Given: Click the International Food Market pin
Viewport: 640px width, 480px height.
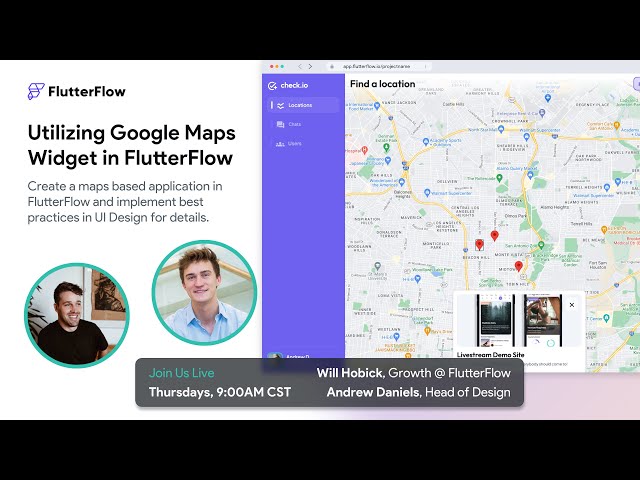Looking at the screenshot, I should [377, 106].
